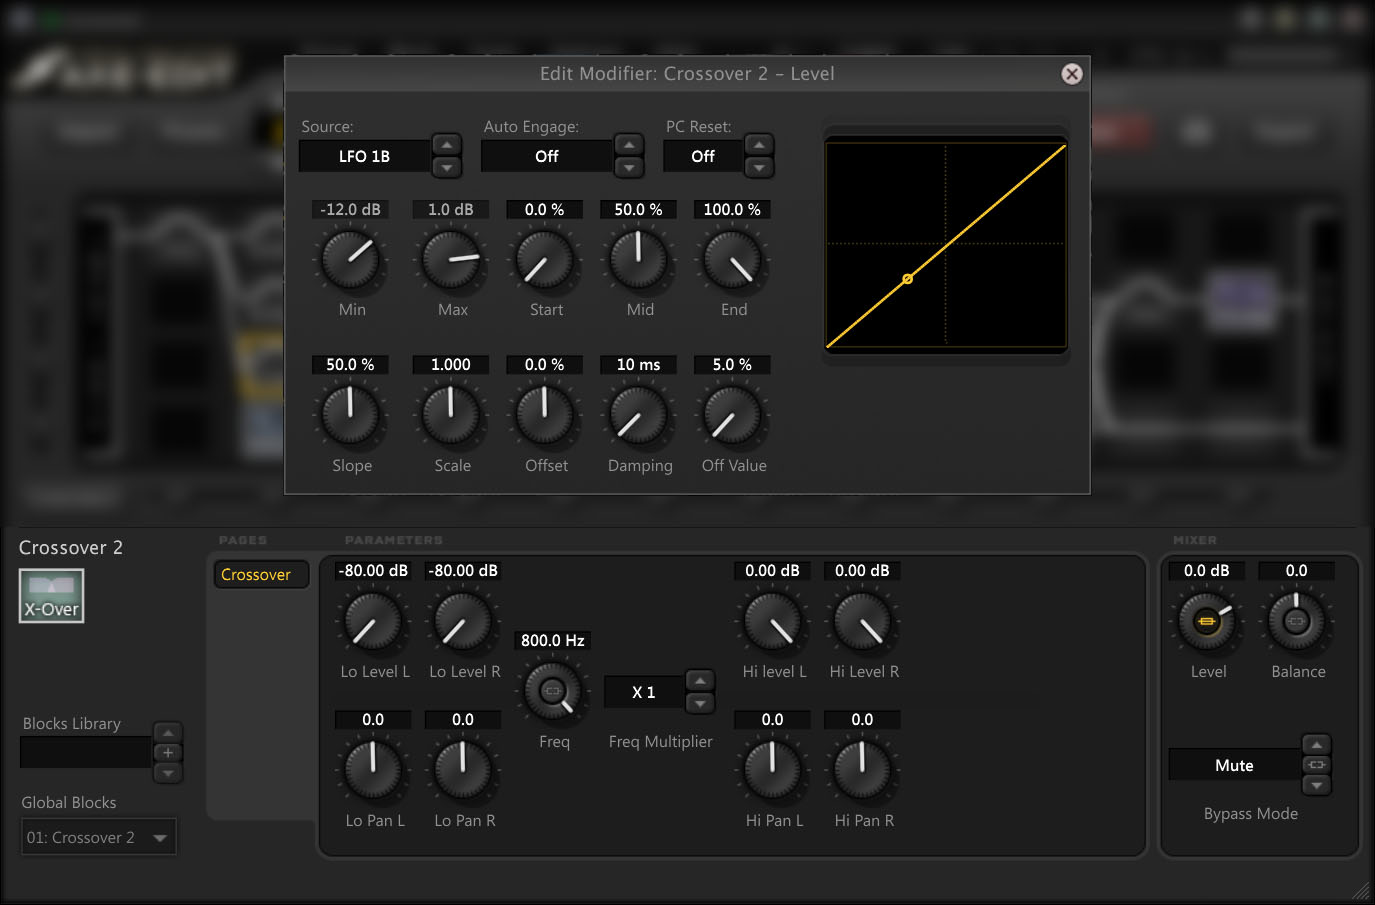Open the Freq Multiplier X 1 selector

point(644,692)
